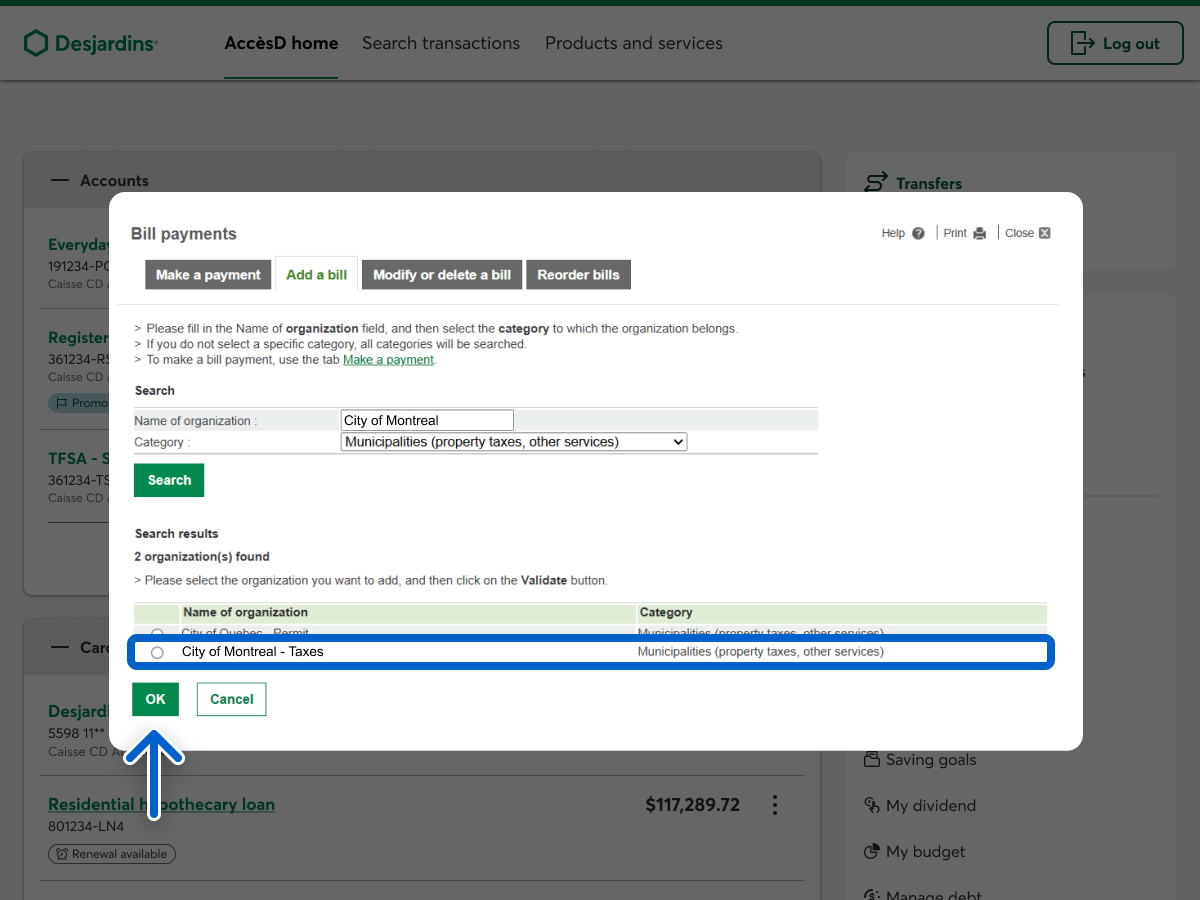Click the green Search button
This screenshot has height=900, width=1200.
point(169,480)
